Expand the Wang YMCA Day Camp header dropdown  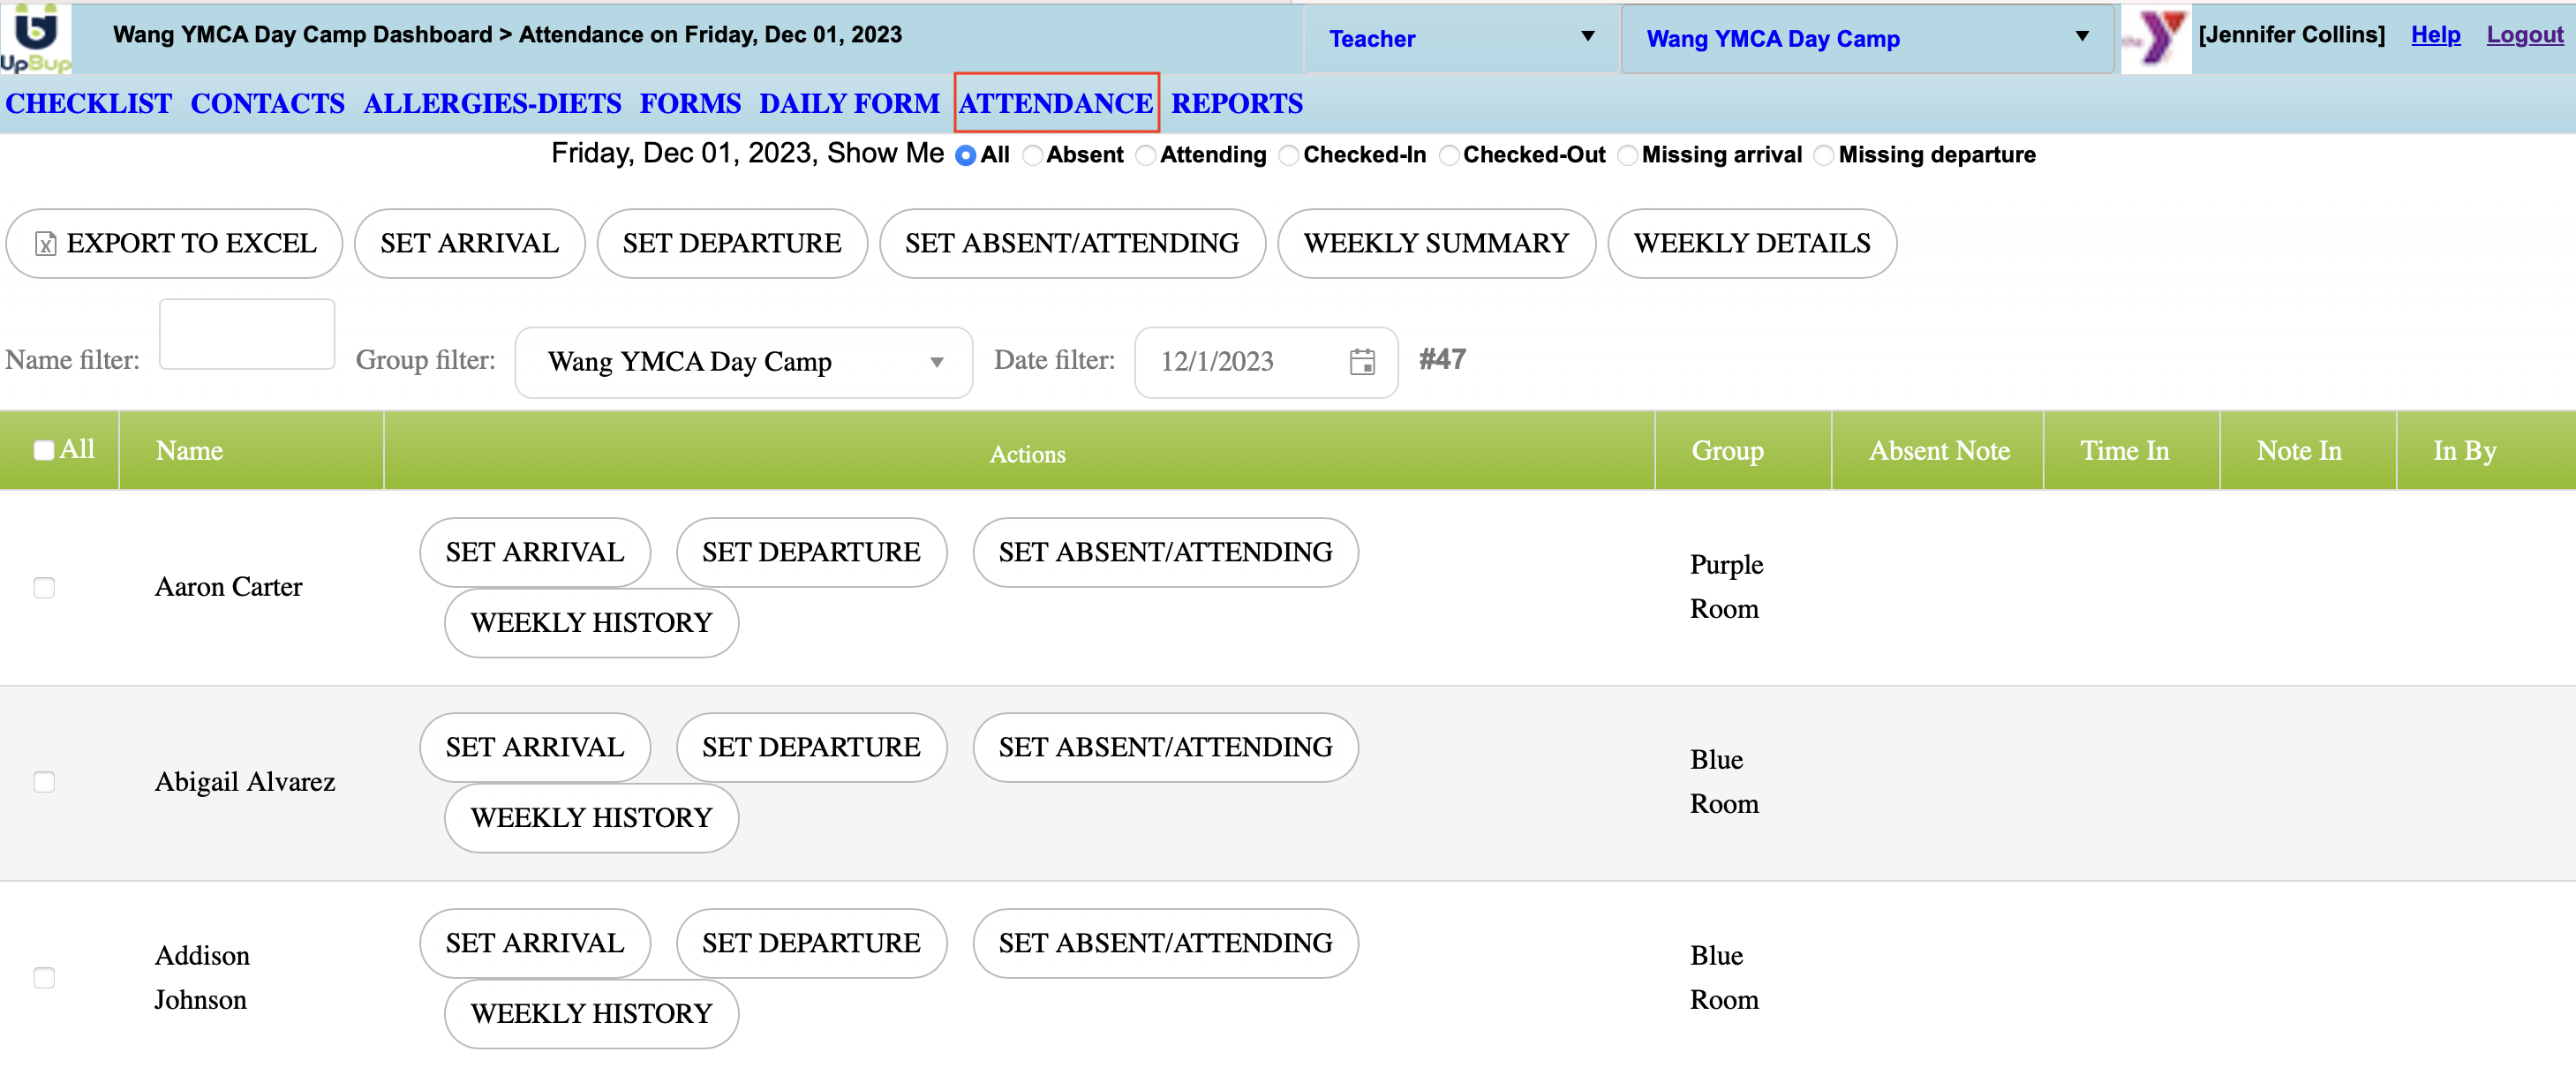click(1866, 38)
